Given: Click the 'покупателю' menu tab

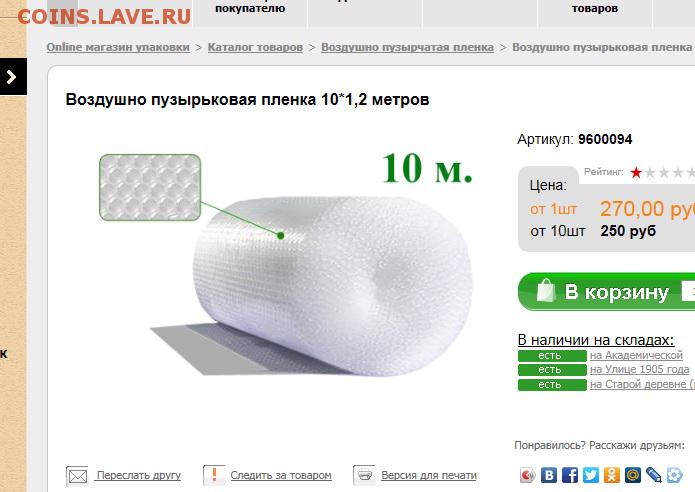Looking at the screenshot, I should 250,9.
